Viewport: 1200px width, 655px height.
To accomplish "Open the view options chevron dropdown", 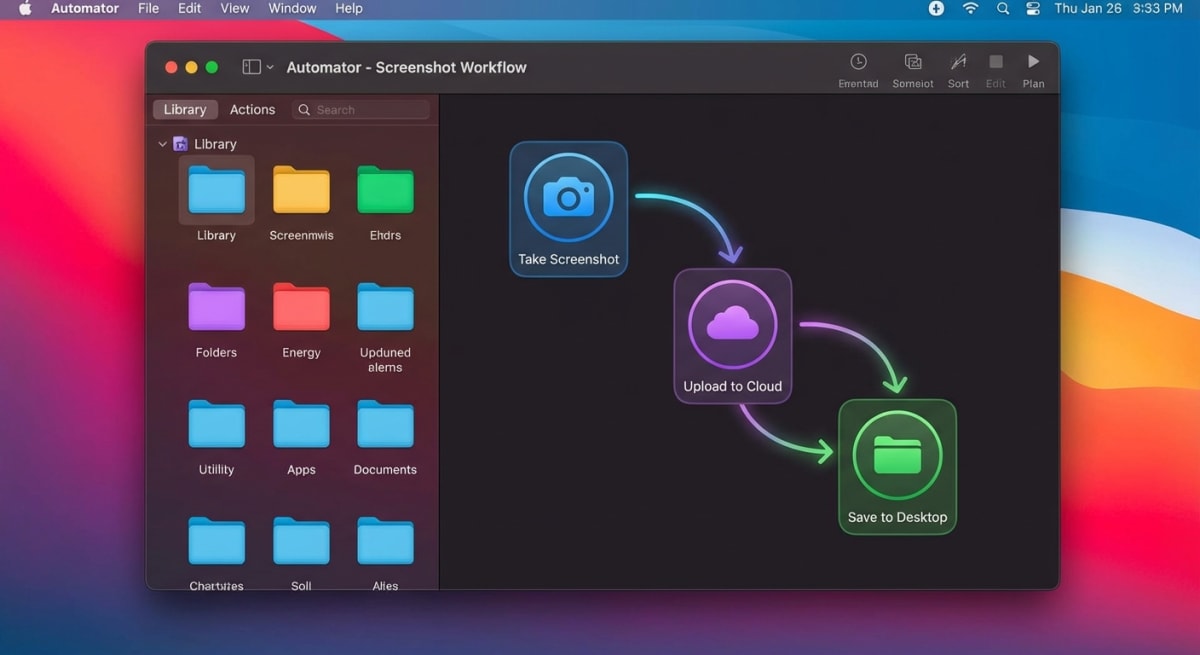I will 266,66.
